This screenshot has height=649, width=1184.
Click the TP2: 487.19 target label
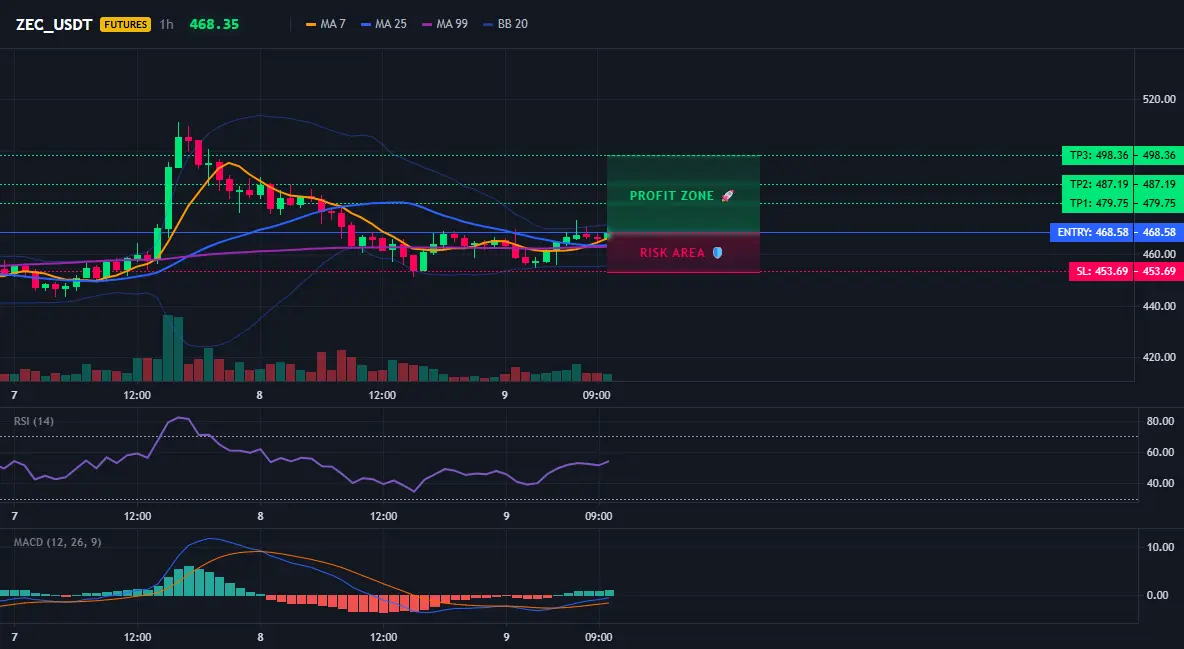(1097, 184)
